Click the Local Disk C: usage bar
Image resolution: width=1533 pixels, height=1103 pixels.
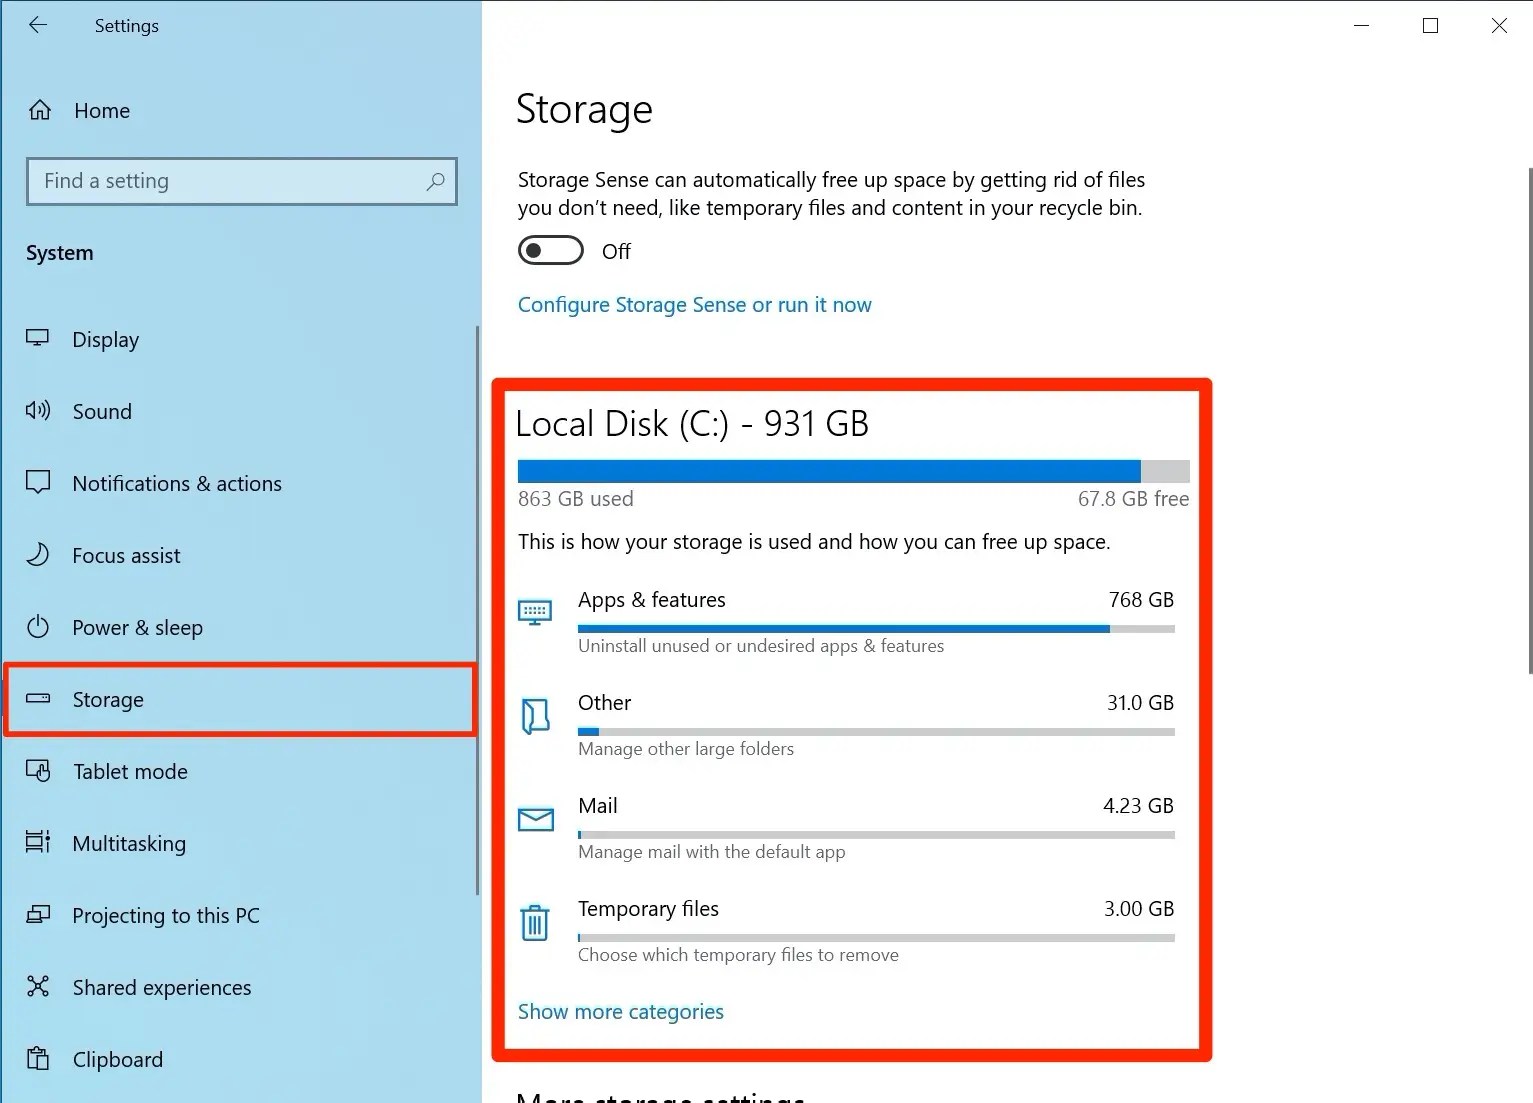coord(853,472)
